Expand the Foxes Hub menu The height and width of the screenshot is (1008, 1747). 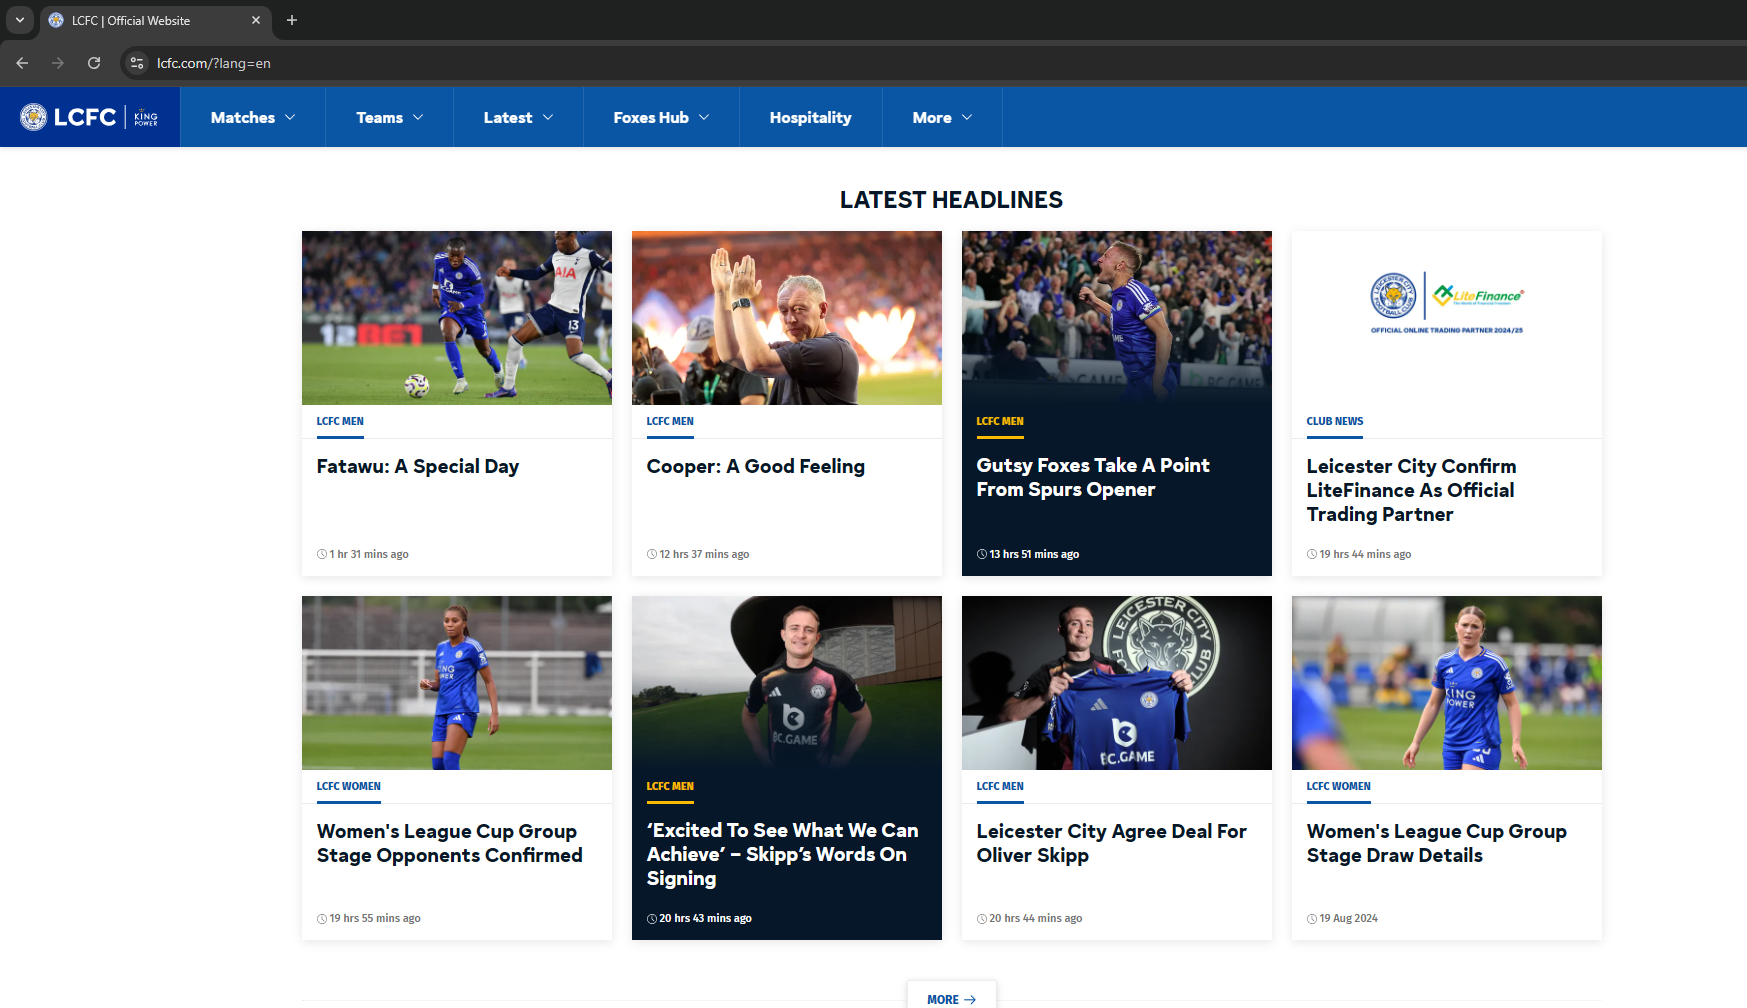click(x=661, y=117)
